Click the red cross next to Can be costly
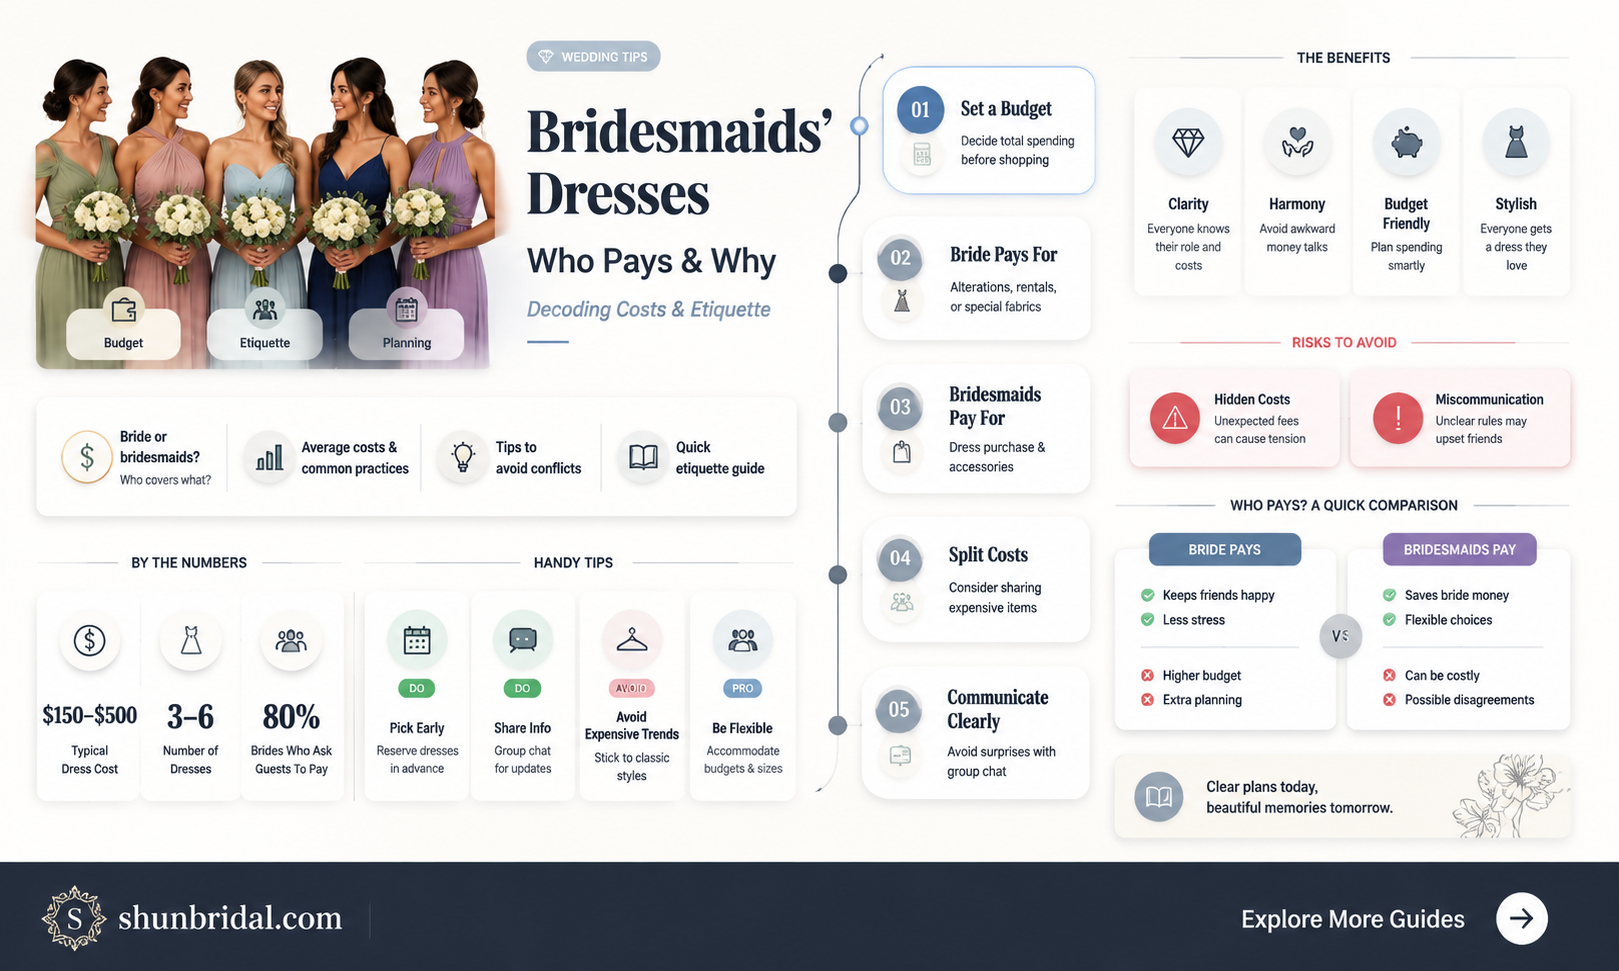The width and height of the screenshot is (1619, 971). tap(1390, 675)
